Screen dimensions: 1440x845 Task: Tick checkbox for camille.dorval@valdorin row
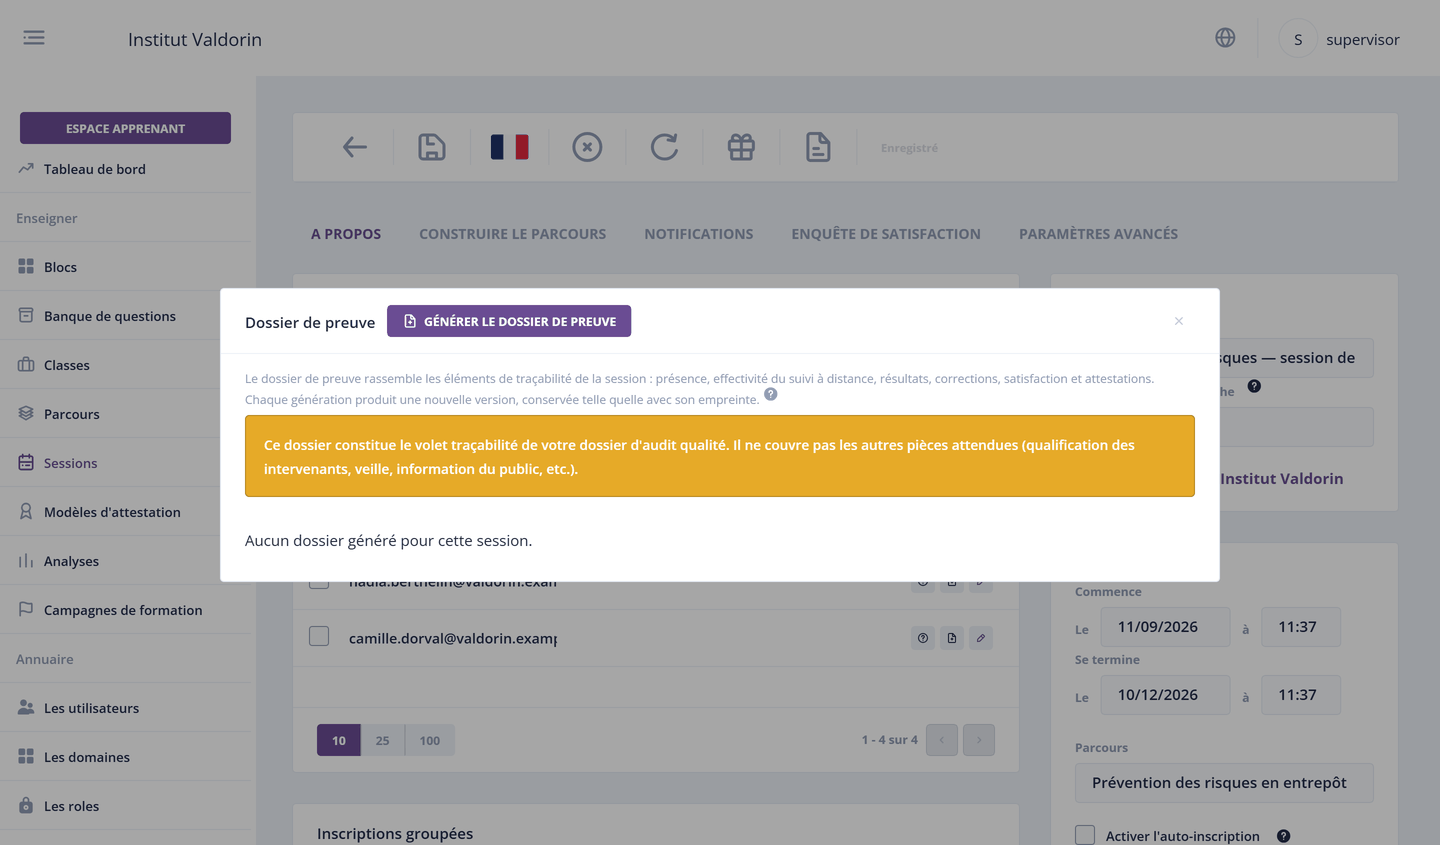click(x=319, y=636)
